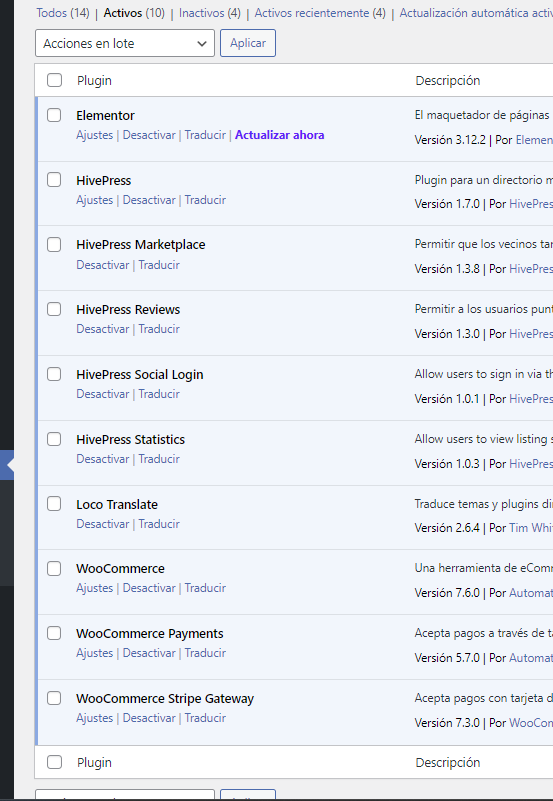553x801 pixels.
Task: Open the Activos recientemente filter
Action: pyautogui.click(x=320, y=13)
